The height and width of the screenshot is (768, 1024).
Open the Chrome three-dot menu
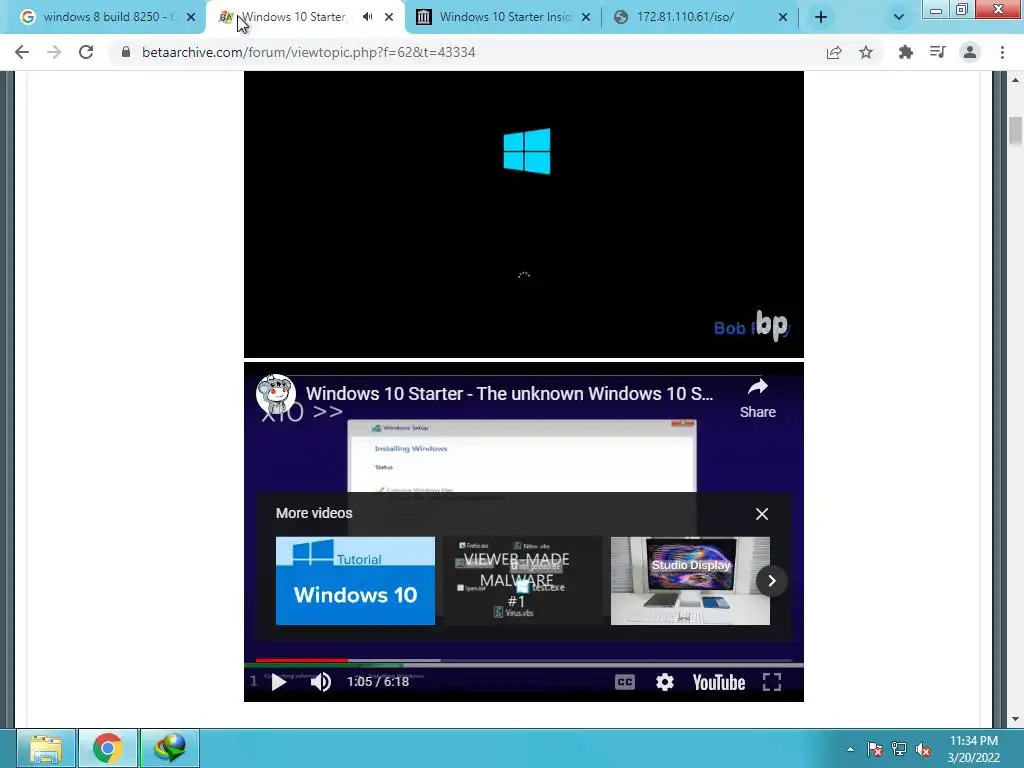coord(1002,52)
